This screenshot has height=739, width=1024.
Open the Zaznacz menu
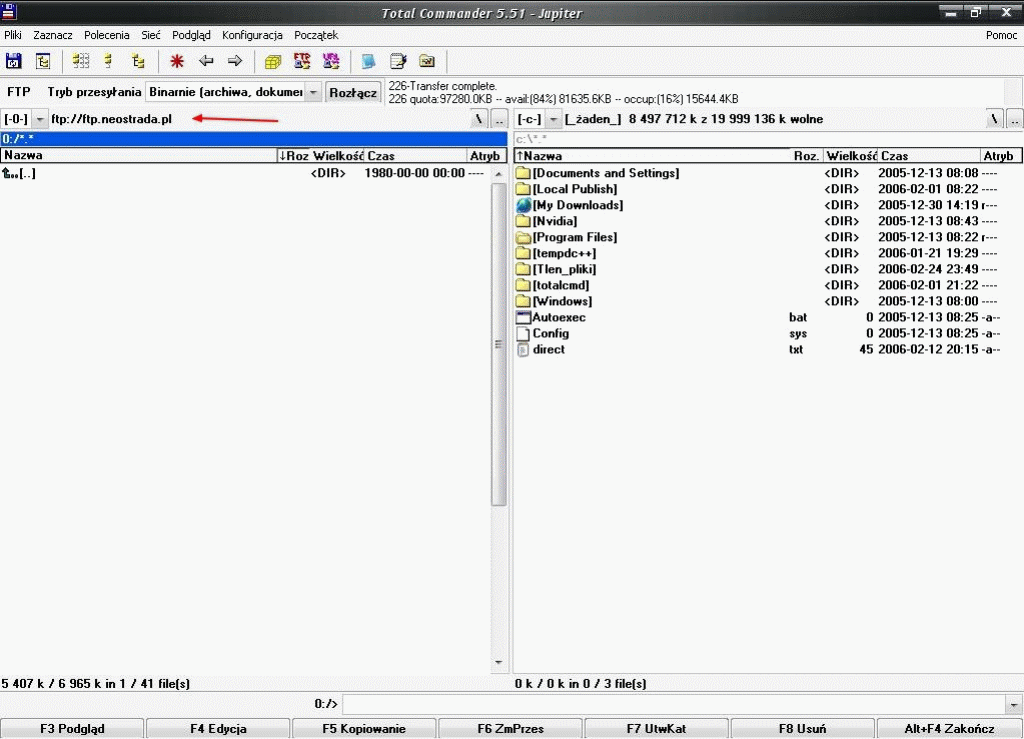(53, 35)
